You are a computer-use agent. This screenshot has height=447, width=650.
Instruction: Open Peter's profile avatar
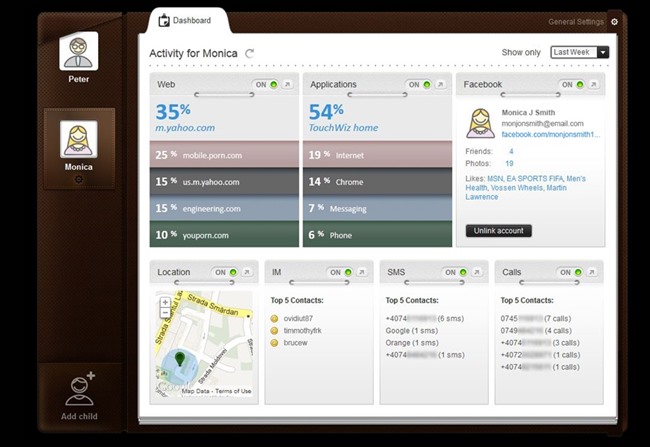79,51
